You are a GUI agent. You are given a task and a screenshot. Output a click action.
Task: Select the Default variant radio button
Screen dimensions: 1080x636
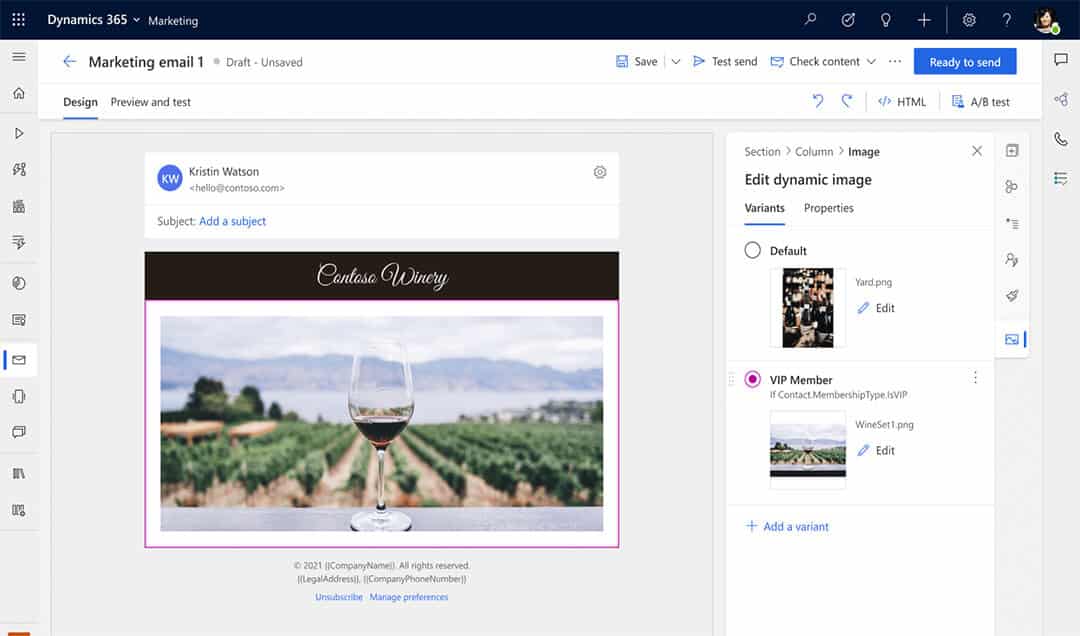click(753, 250)
